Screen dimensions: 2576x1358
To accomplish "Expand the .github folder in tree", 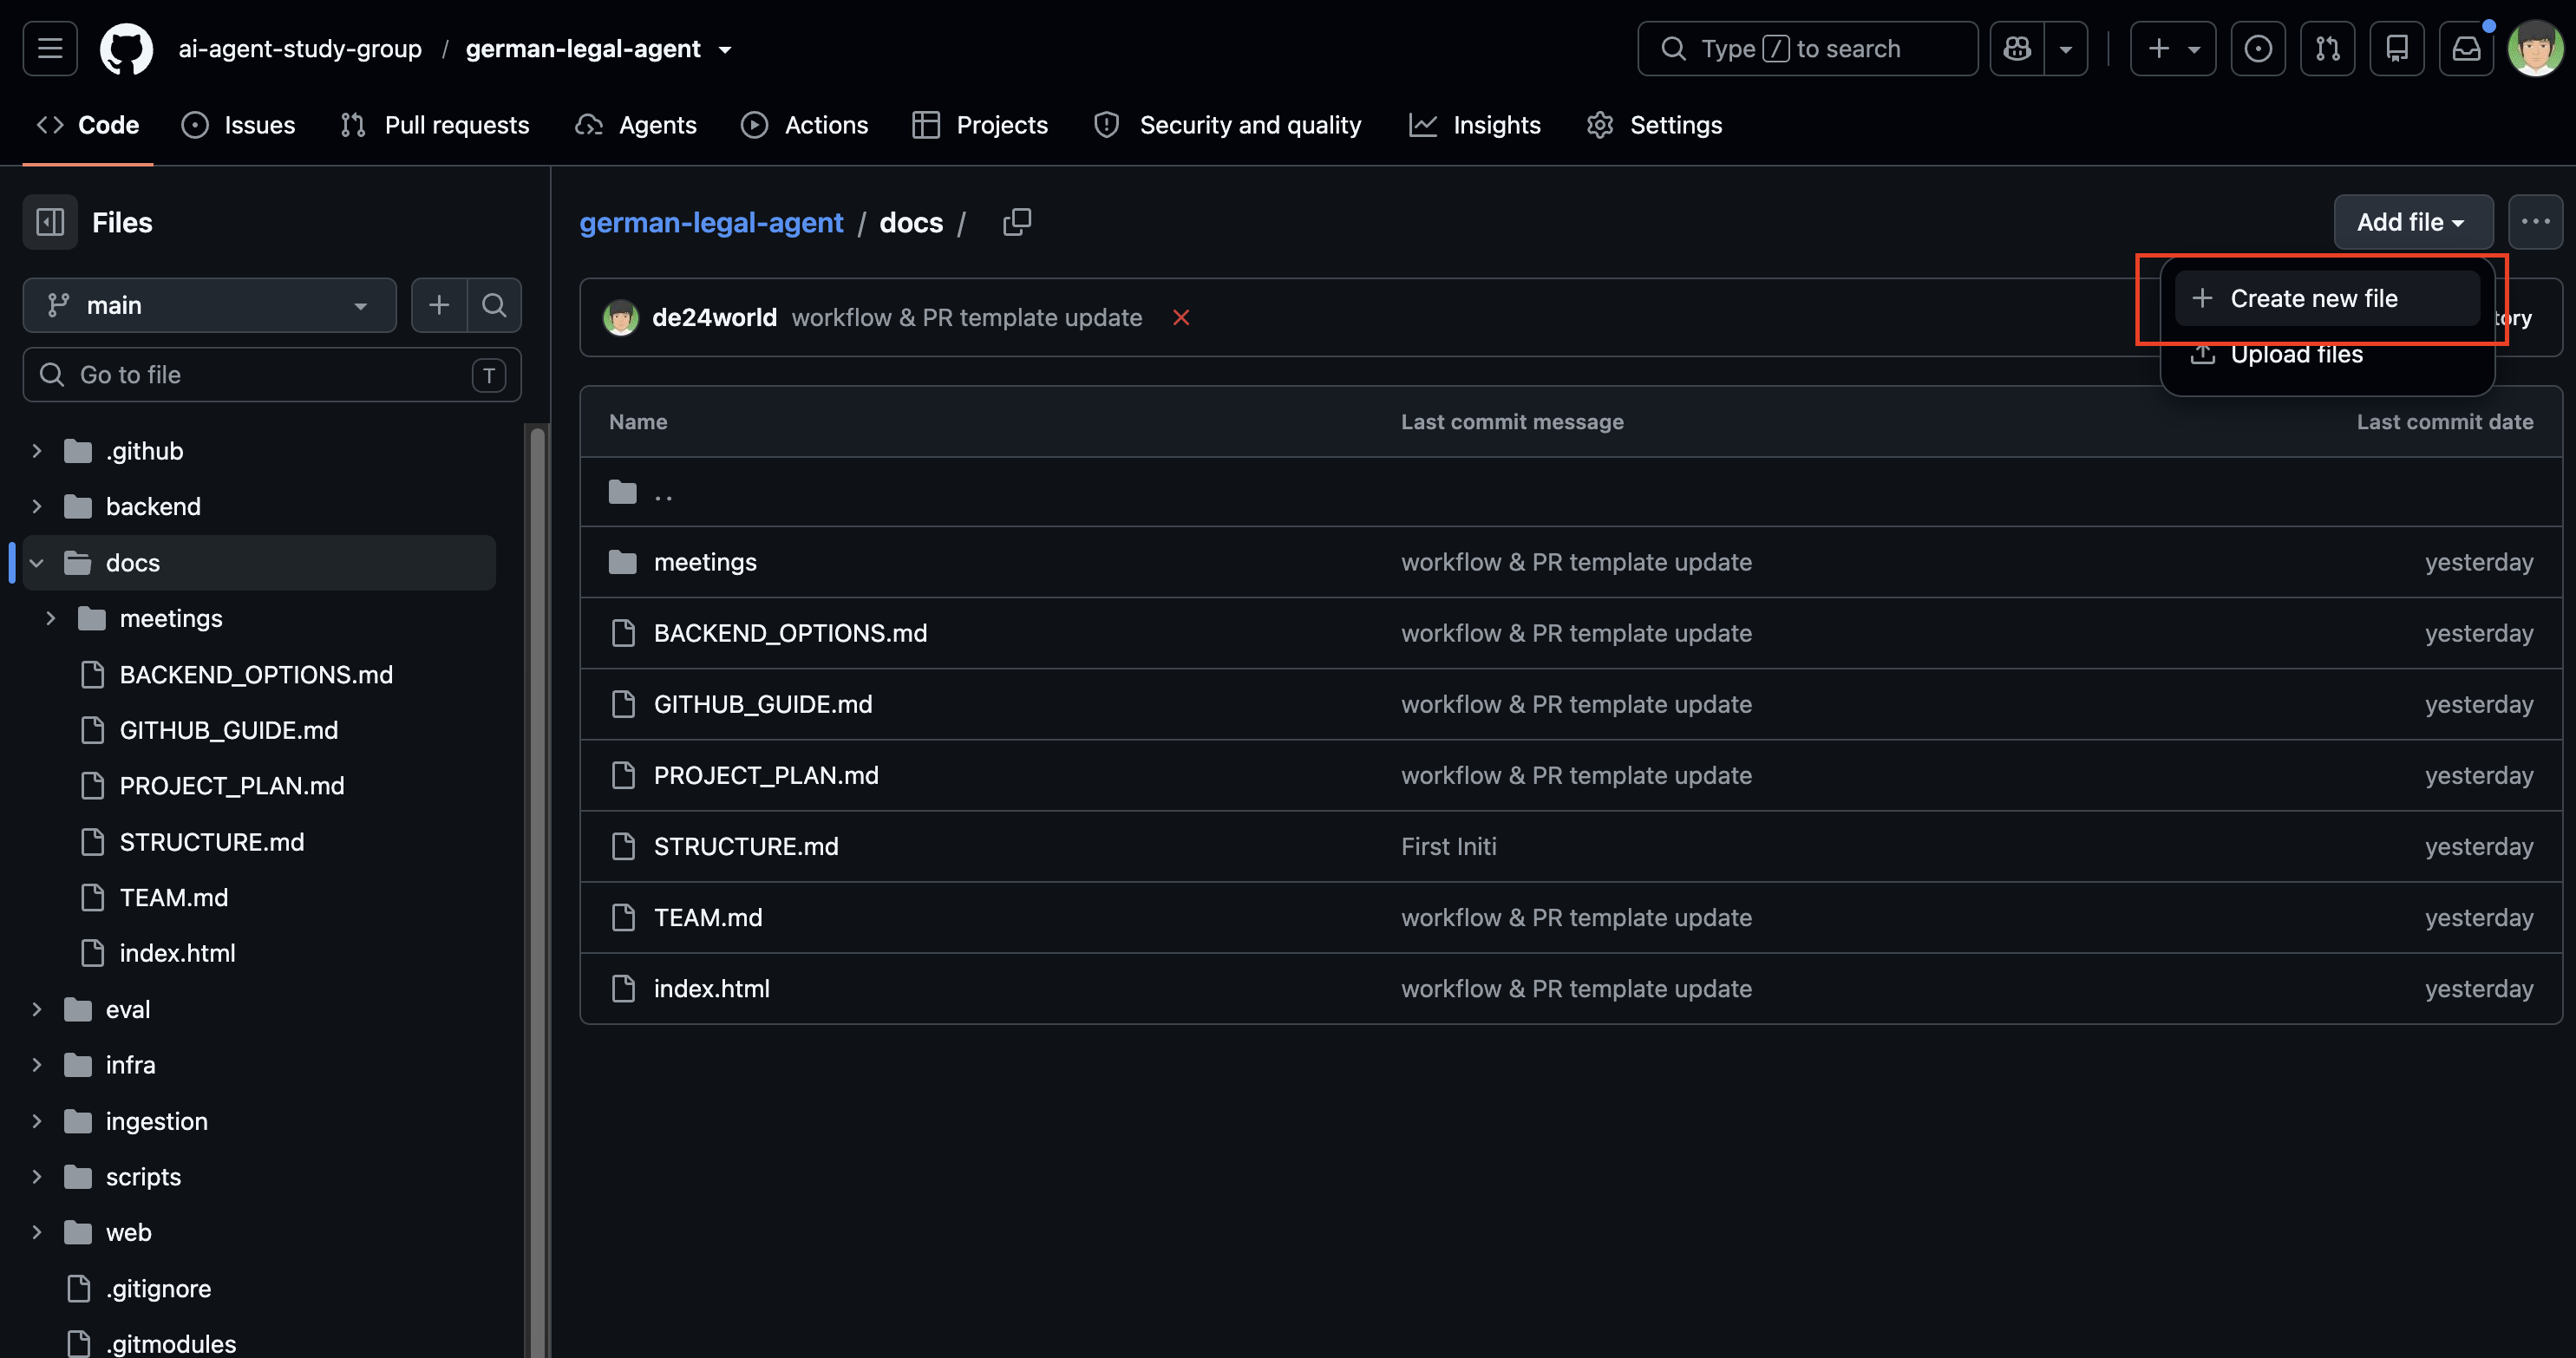I will tap(37, 451).
